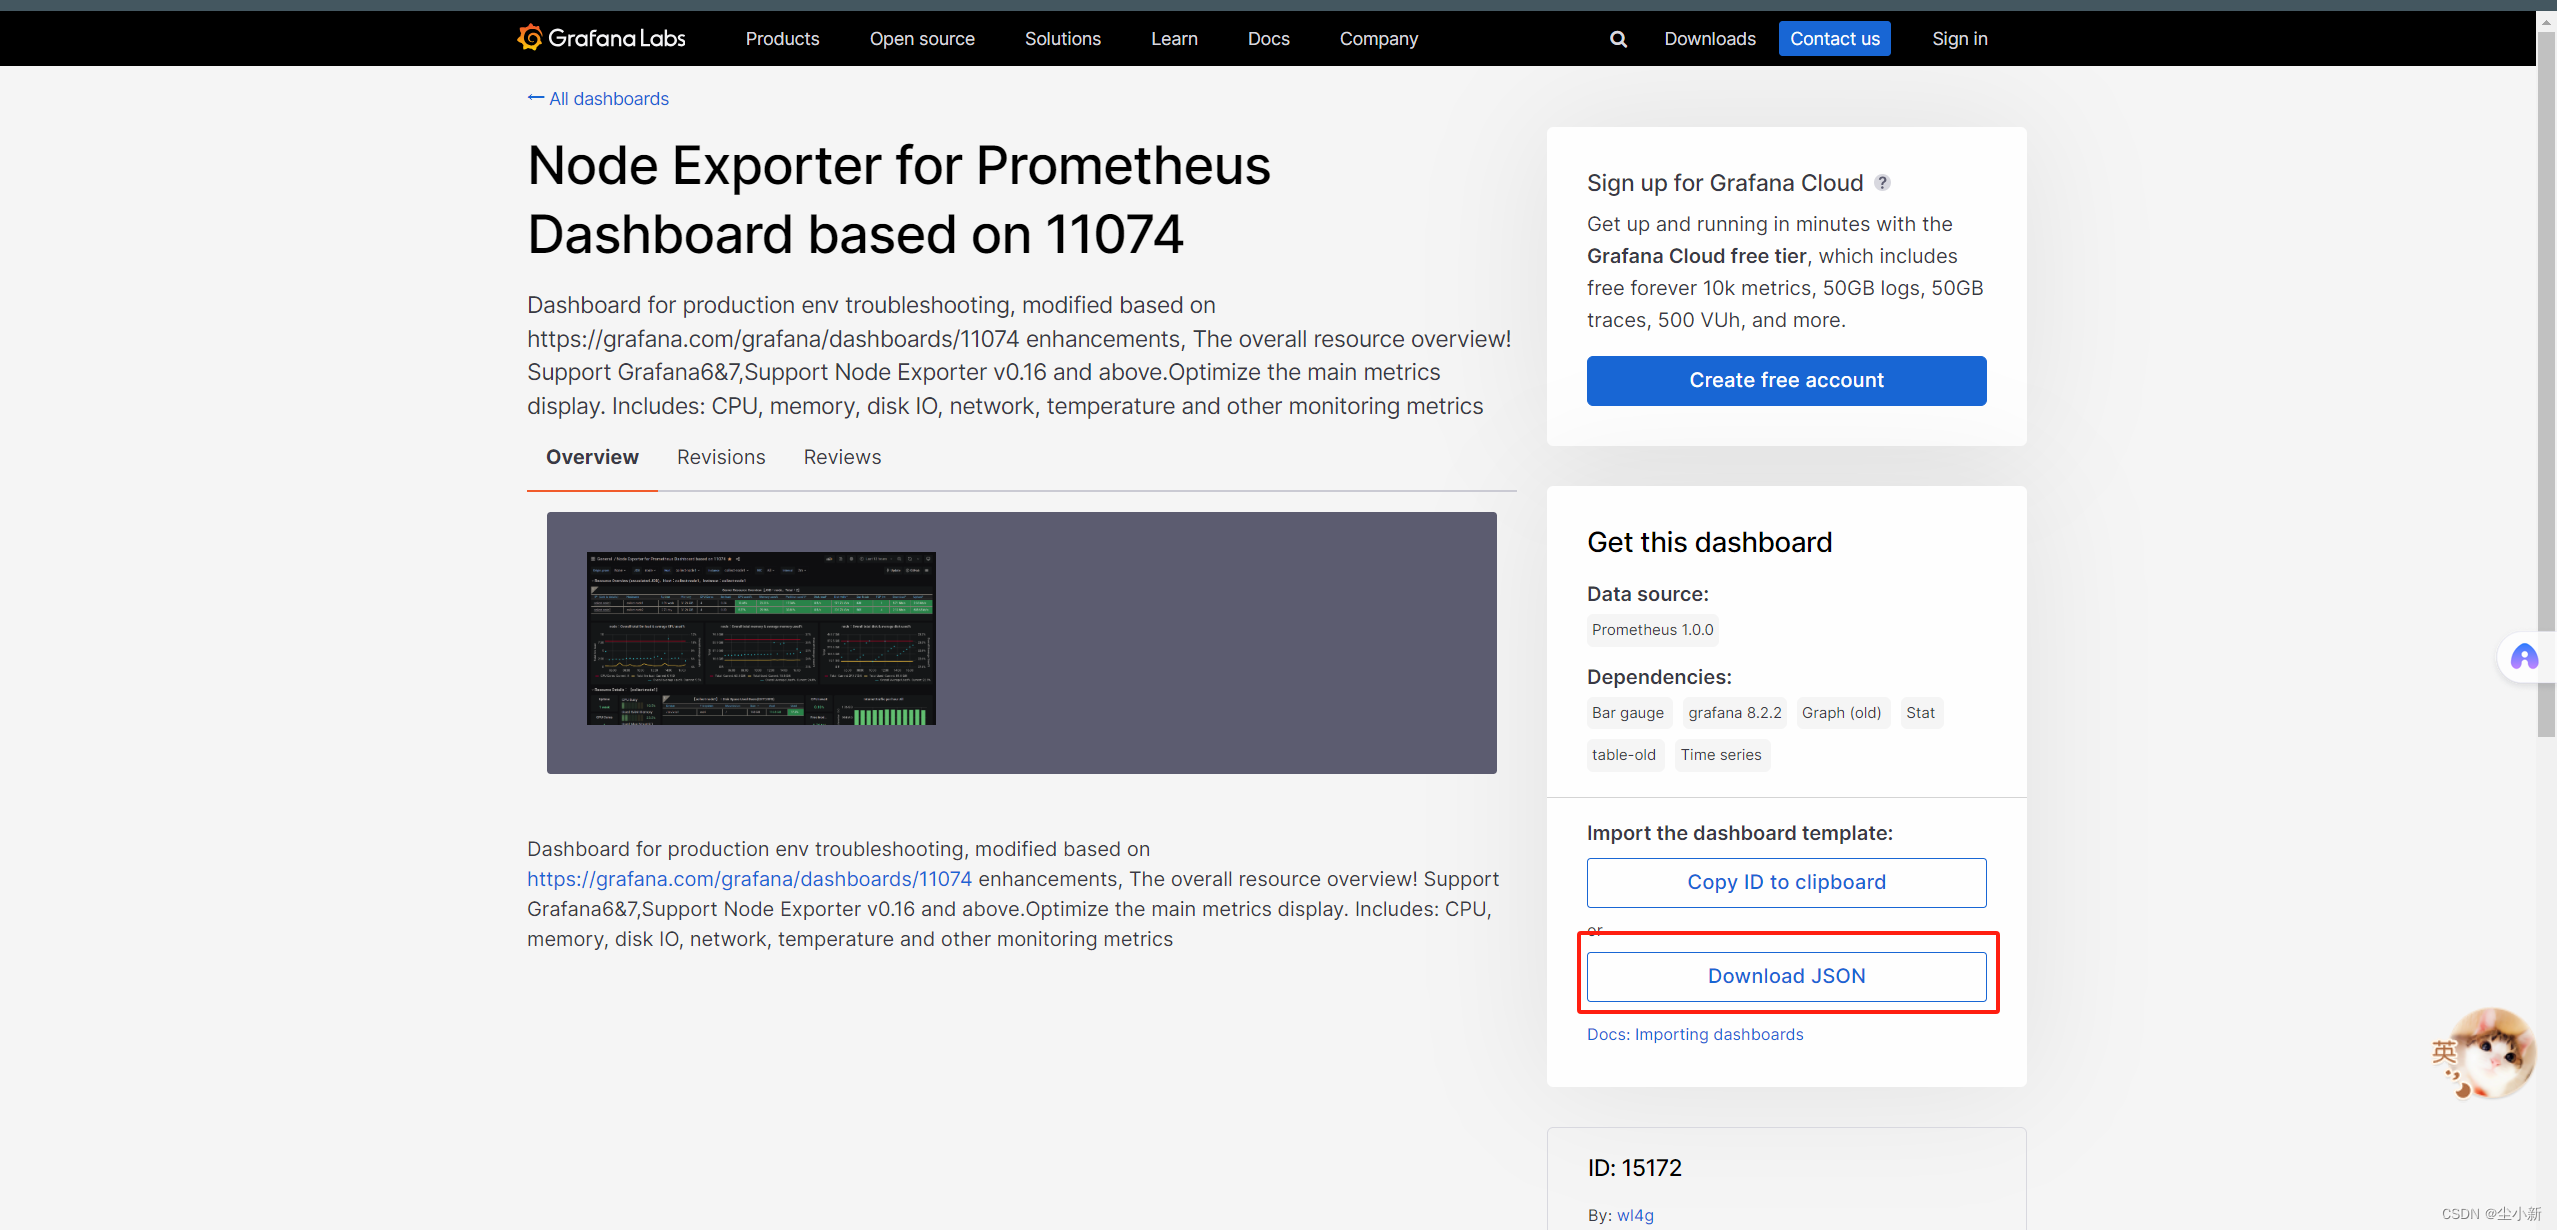Open the Company menu
Image resolution: width=2557 pixels, height=1230 pixels.
click(x=1378, y=39)
